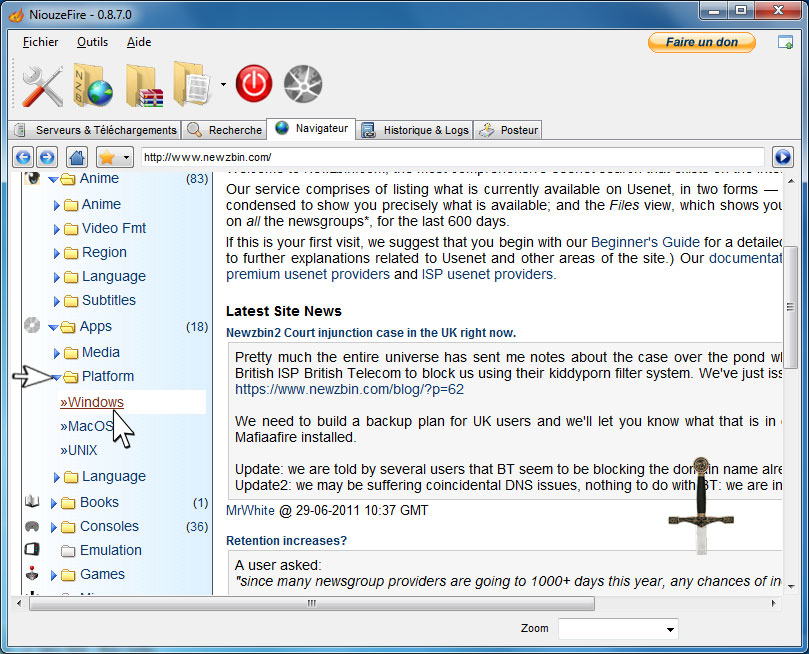Click the folder with RAR archive icon
809x654 pixels.
tap(144, 86)
